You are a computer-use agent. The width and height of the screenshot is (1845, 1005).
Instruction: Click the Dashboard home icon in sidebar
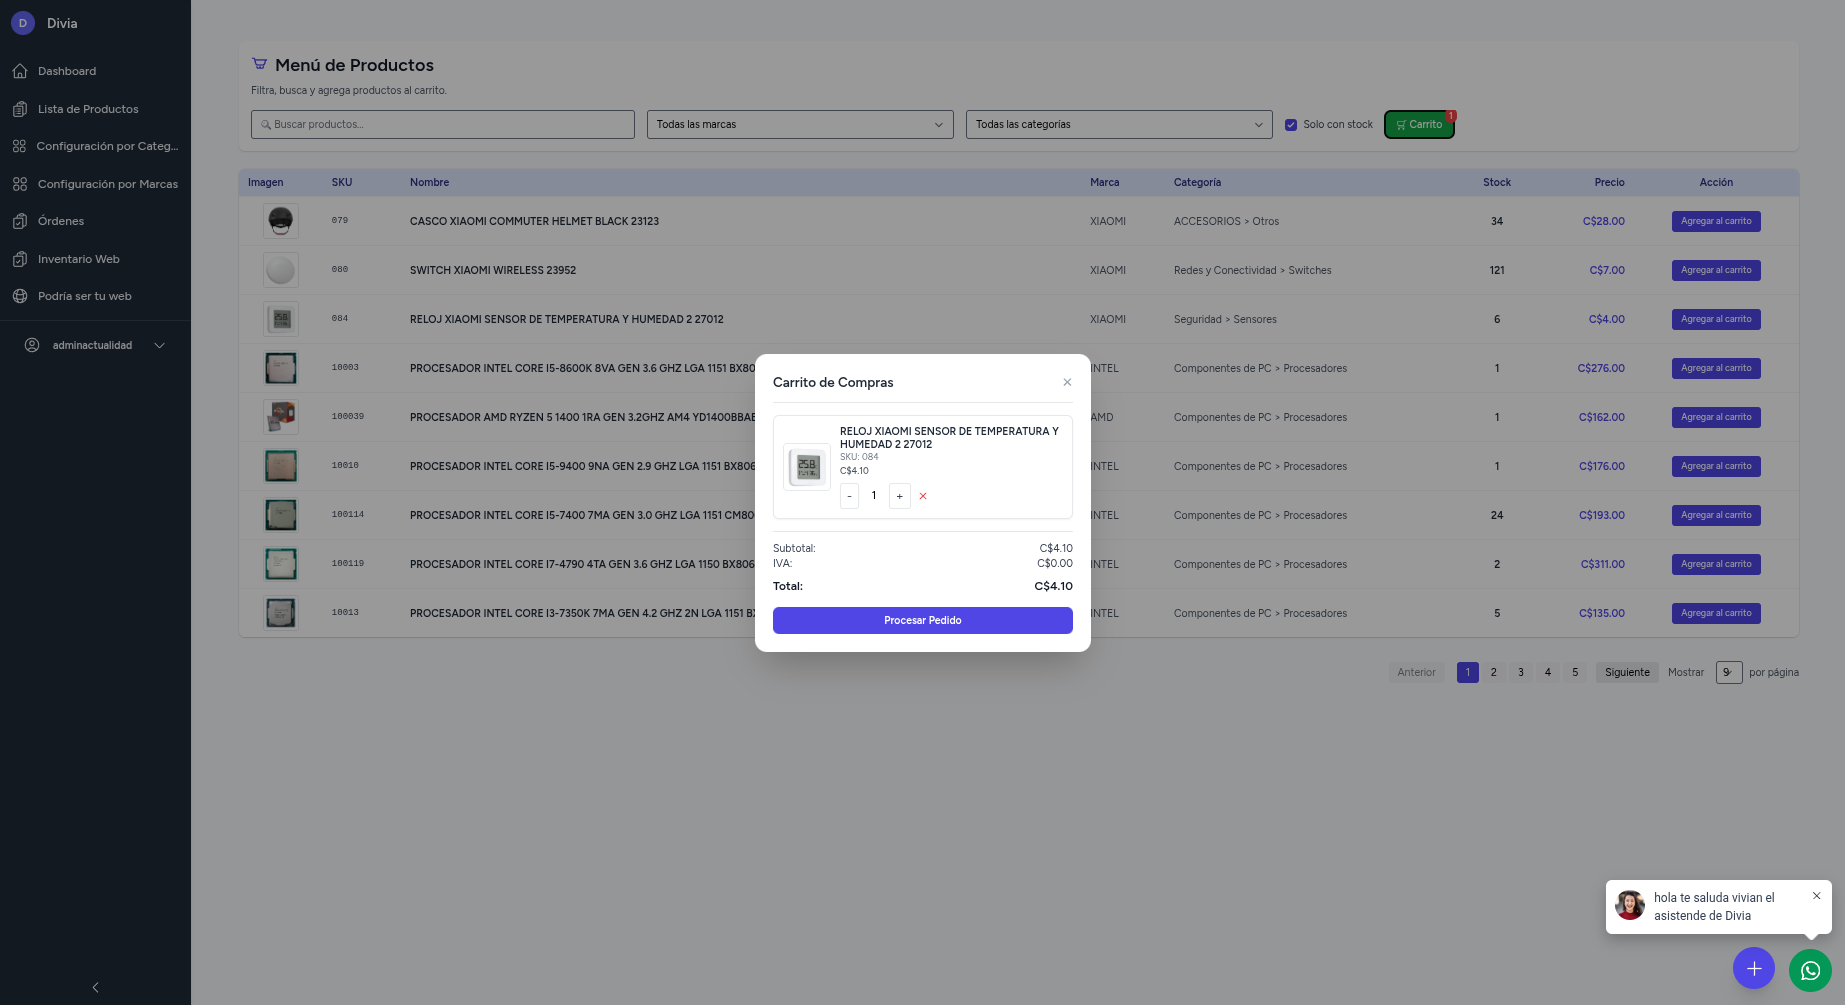tap(20, 71)
